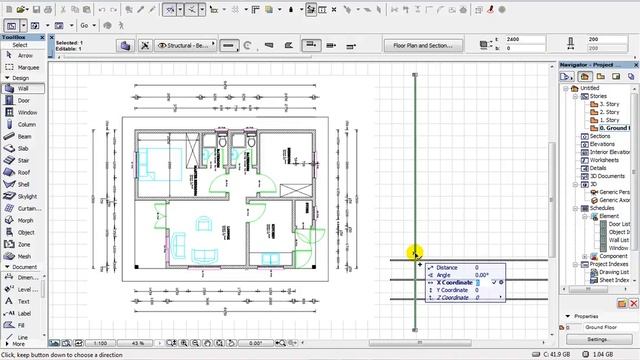Toggle trapezoid wall geometry method

click(x=269, y=46)
